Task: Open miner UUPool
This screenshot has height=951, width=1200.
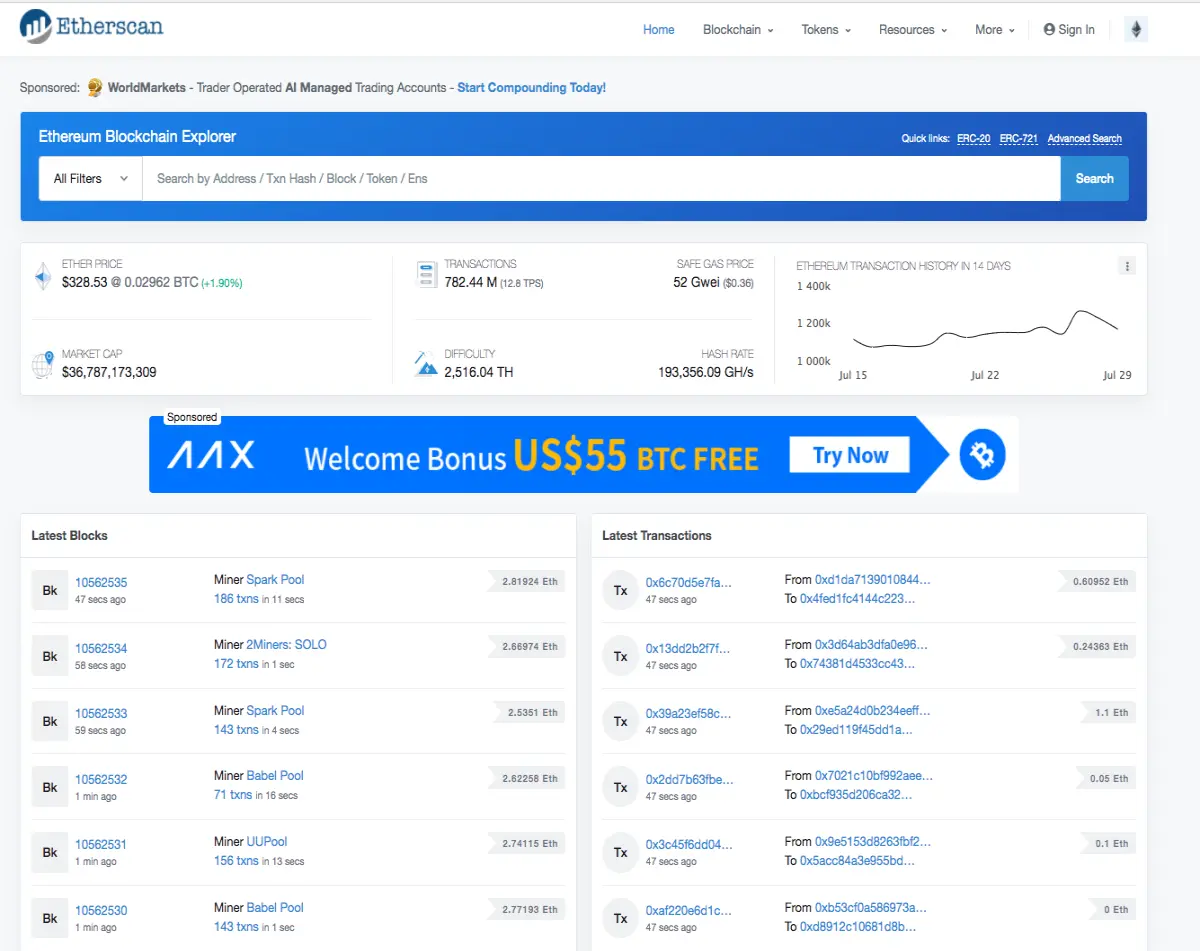Action: (267, 842)
